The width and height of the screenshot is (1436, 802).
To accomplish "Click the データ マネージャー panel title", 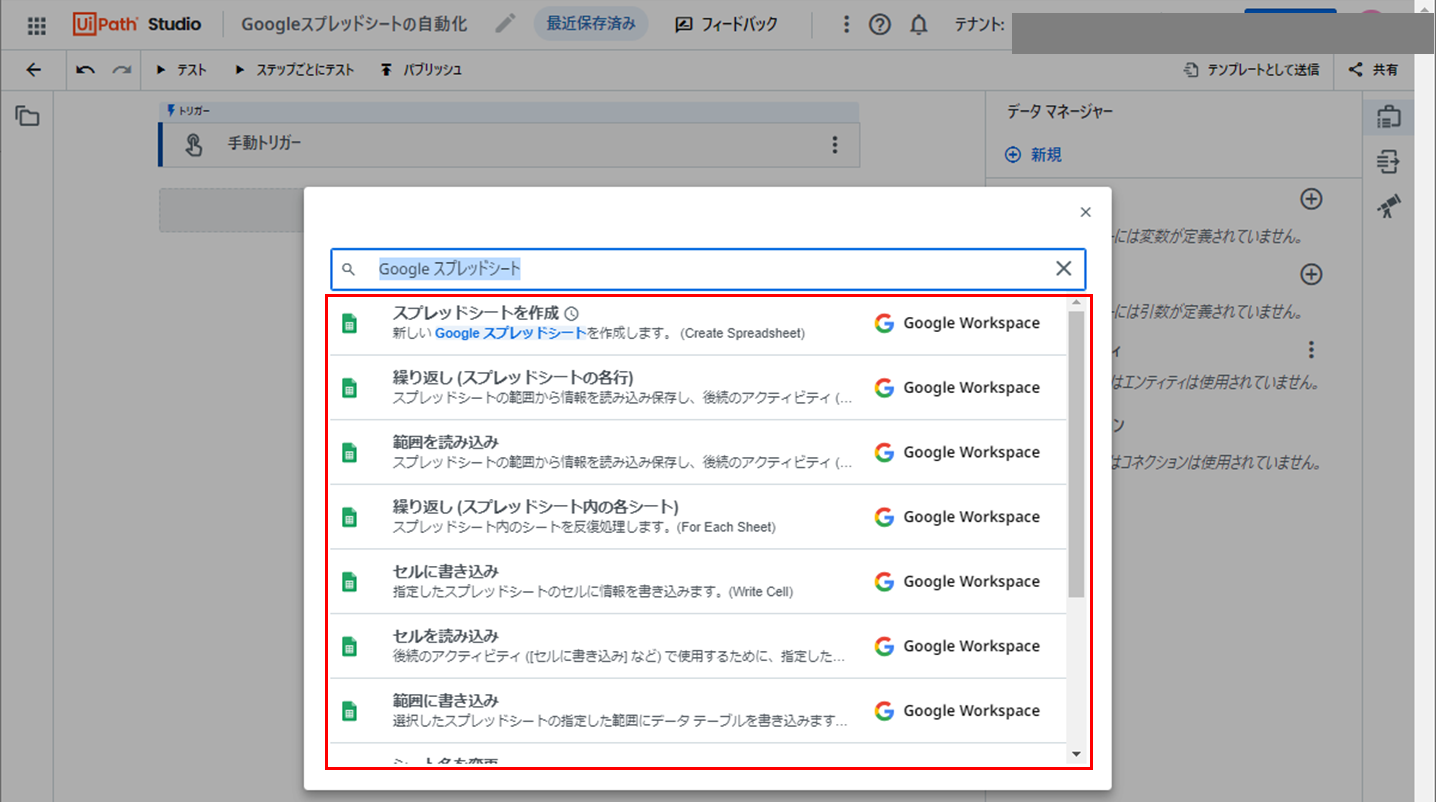I will pos(1059,112).
